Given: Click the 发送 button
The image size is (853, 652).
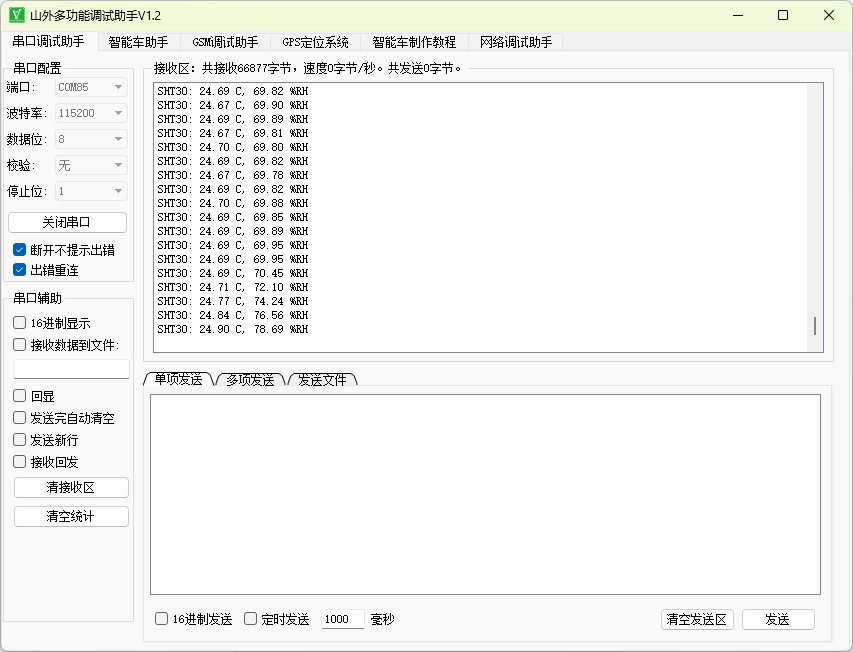Looking at the screenshot, I should pos(778,619).
